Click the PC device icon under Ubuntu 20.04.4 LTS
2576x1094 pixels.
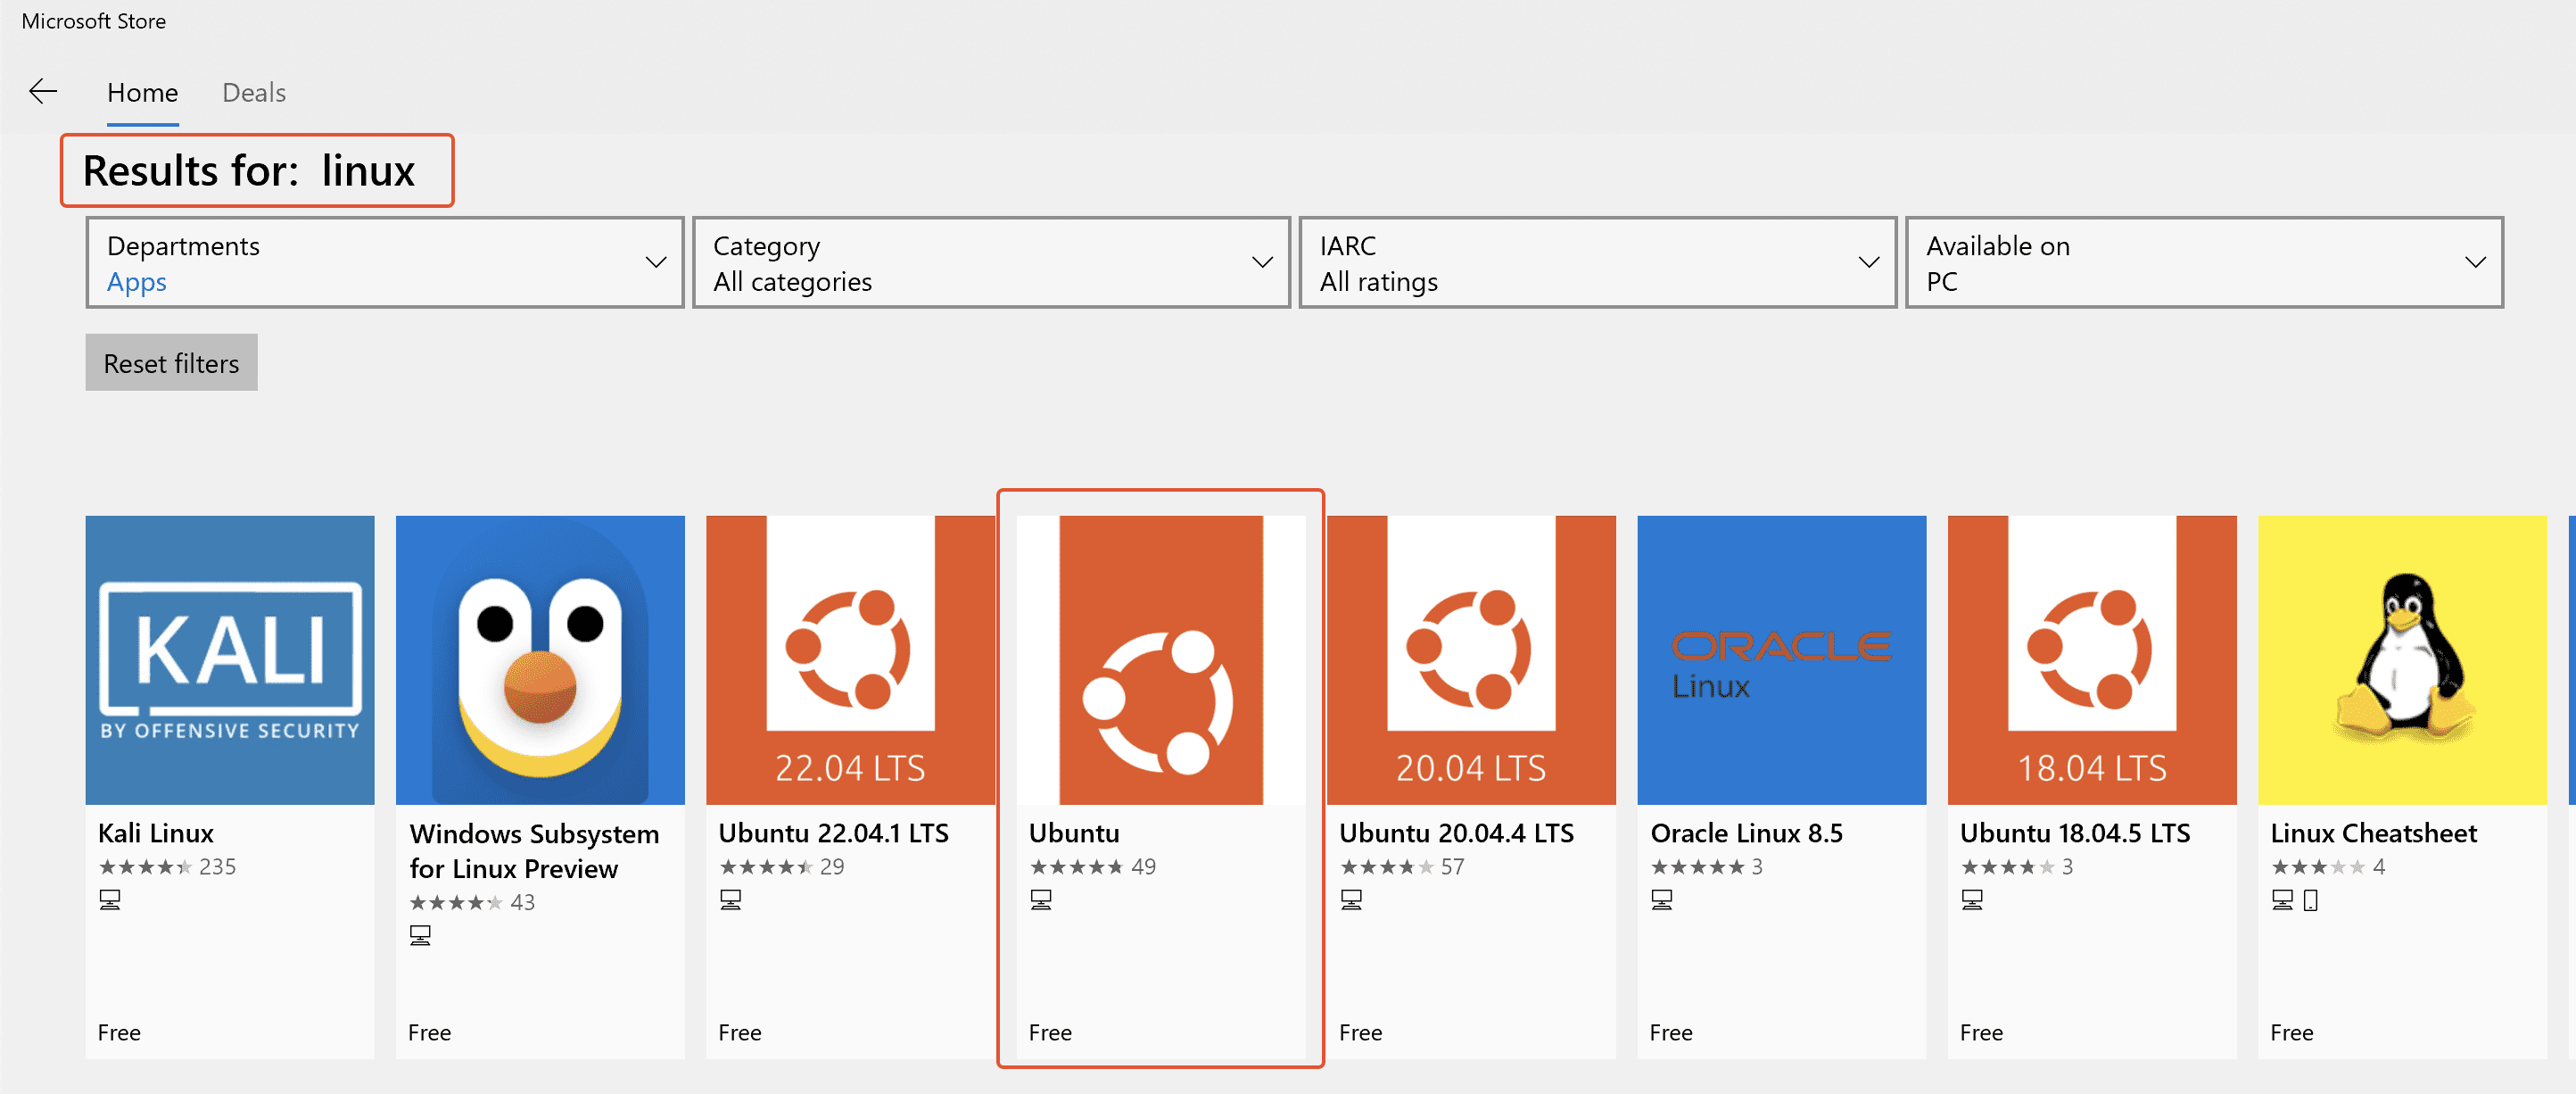[1351, 900]
